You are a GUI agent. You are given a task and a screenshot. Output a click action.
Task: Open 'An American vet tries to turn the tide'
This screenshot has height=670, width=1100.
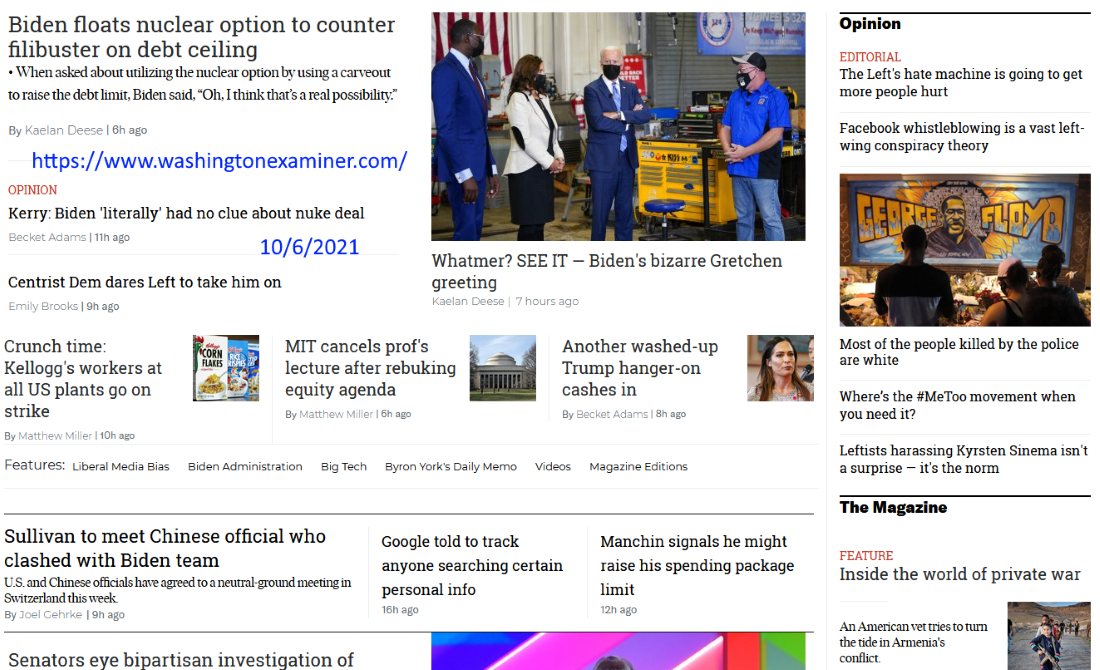(x=913, y=642)
